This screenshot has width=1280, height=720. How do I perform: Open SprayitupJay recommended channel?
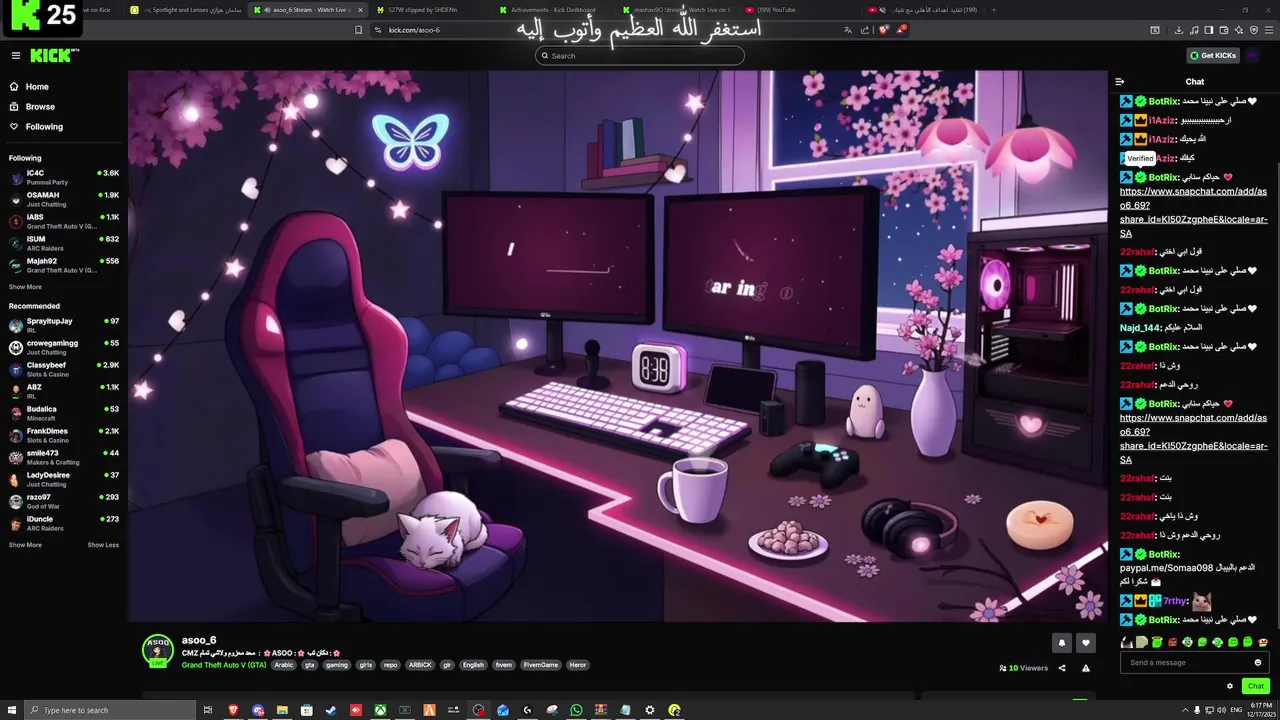(x=64, y=325)
